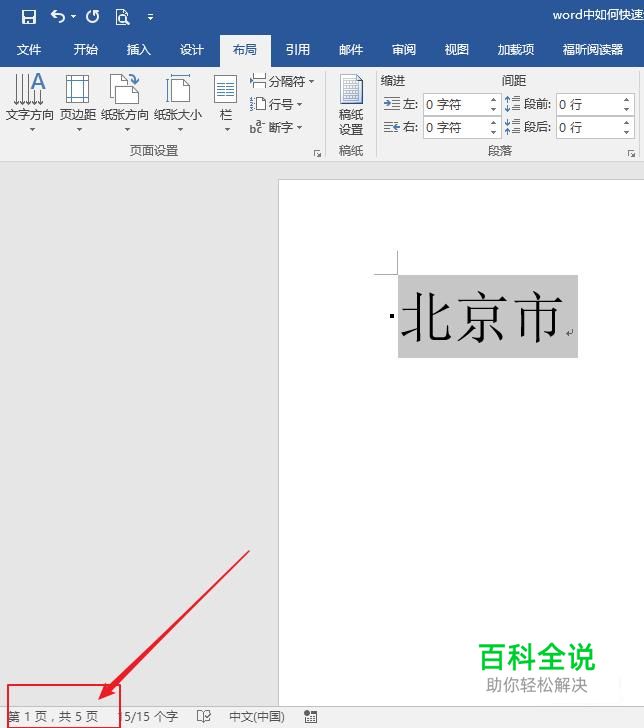
Task: Switch to the 加载项 tab
Action: tap(516, 49)
